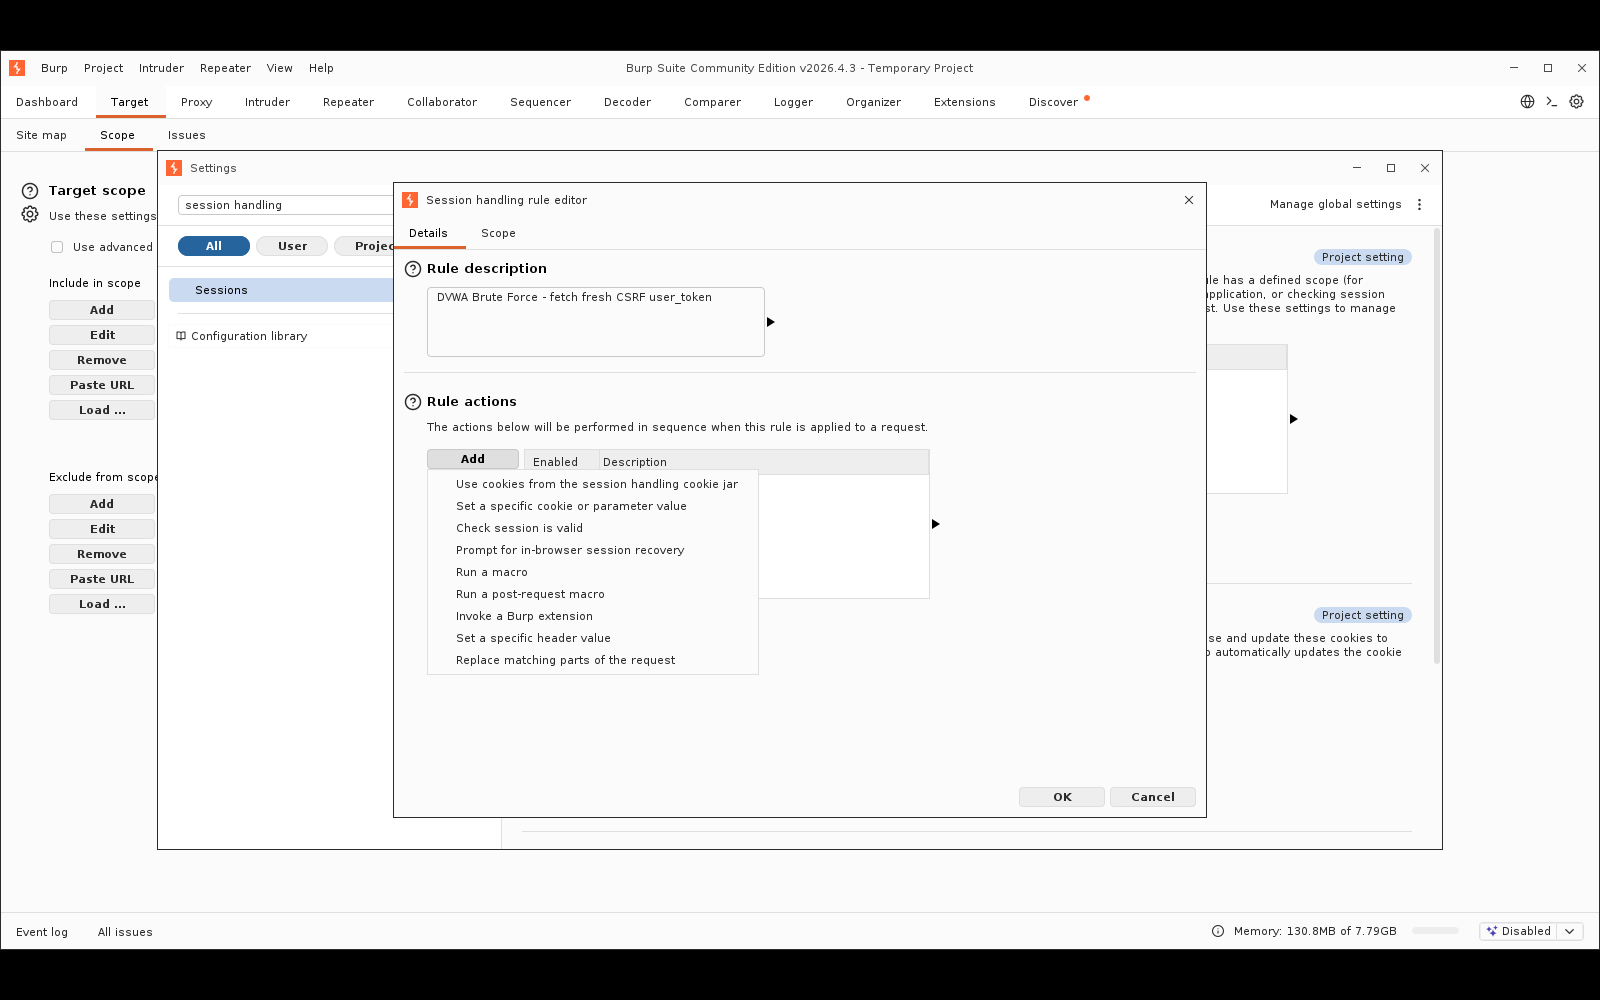
Task: Enable the Use advanced checkbox
Action: [57, 247]
